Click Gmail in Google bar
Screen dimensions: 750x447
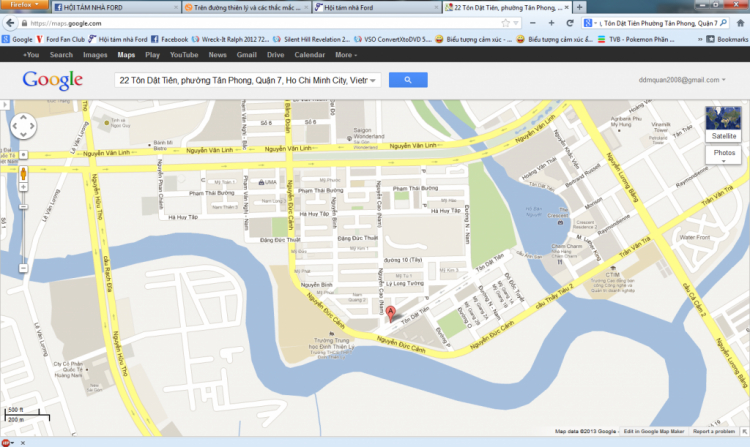coord(246,55)
